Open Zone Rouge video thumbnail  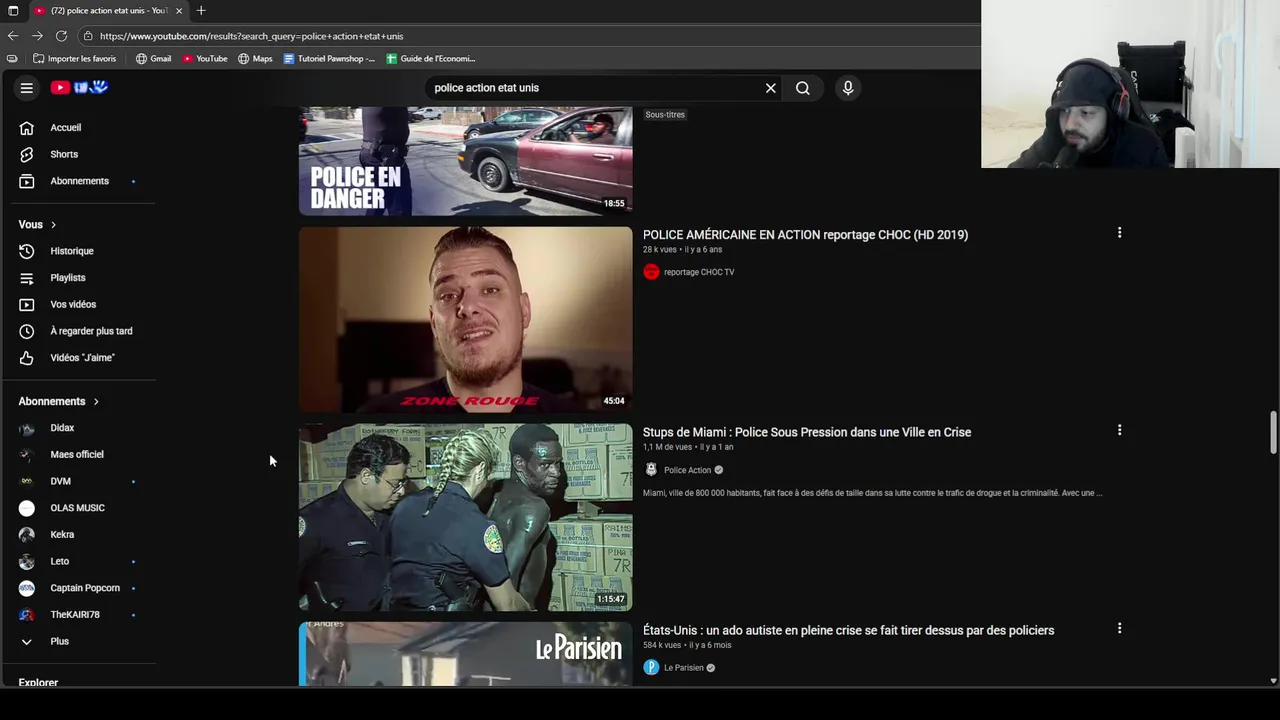(465, 319)
